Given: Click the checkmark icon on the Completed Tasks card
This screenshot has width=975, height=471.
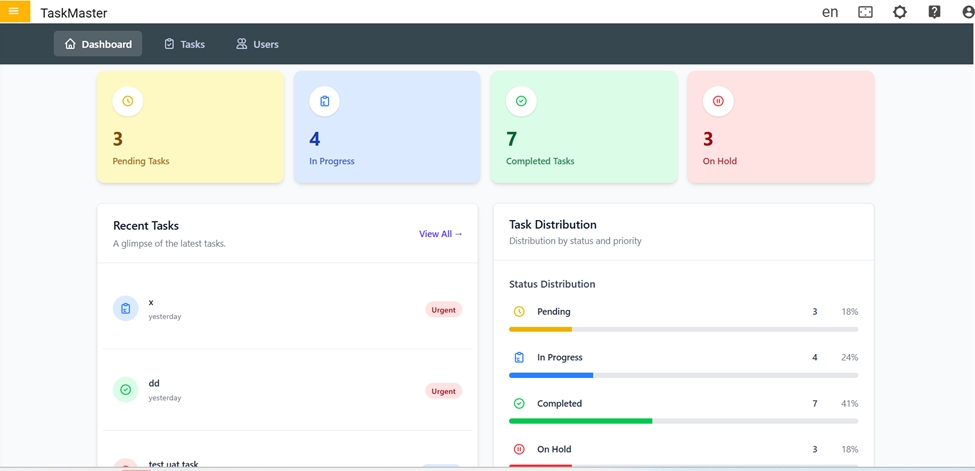Looking at the screenshot, I should 521,101.
